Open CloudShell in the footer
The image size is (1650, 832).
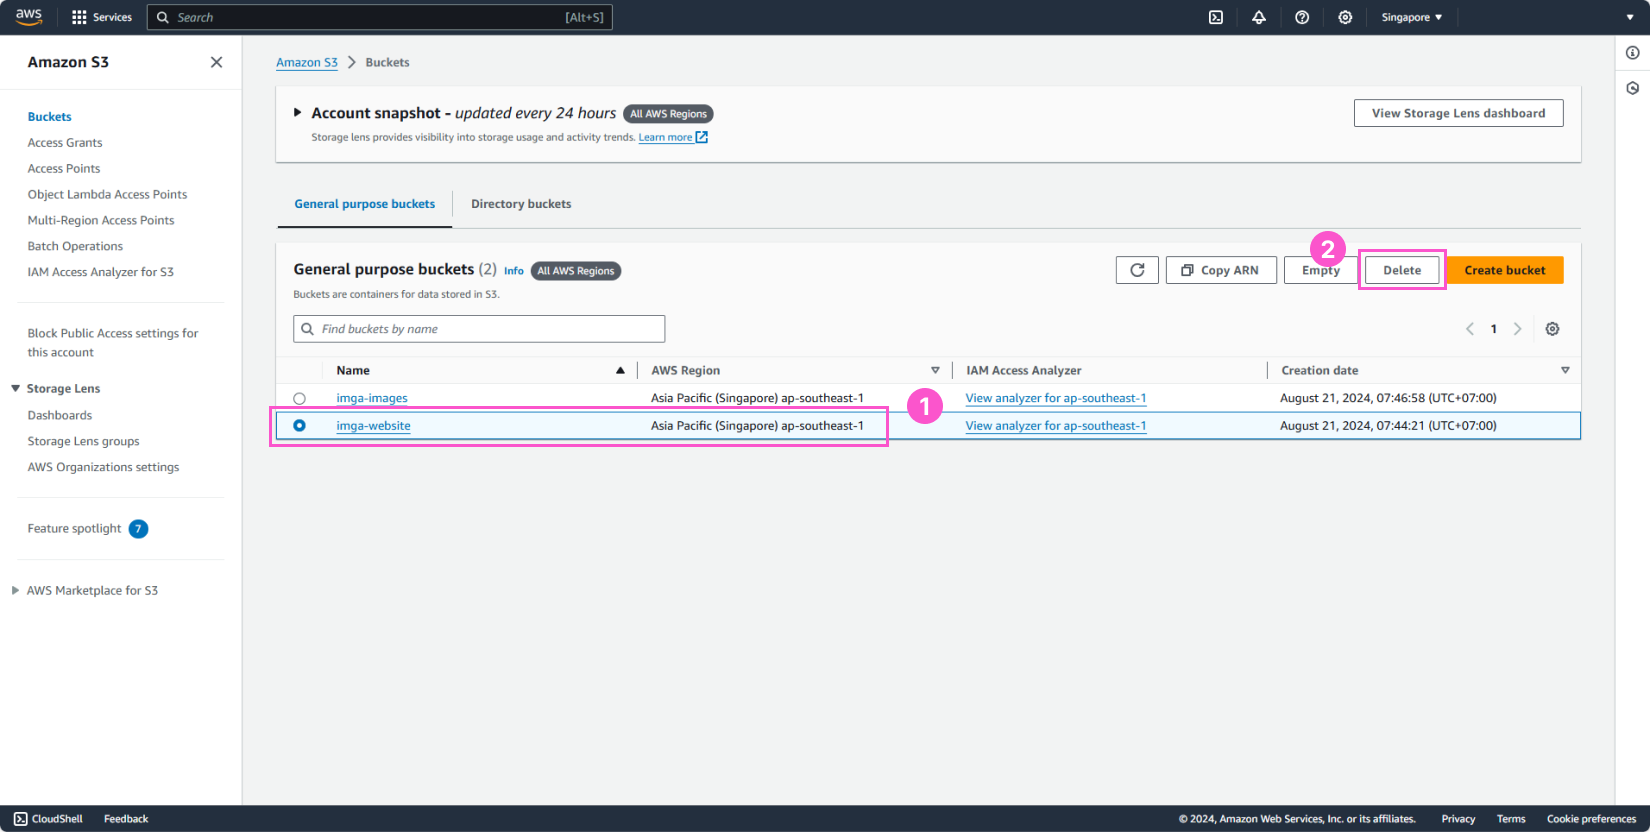pyautogui.click(x=48, y=819)
